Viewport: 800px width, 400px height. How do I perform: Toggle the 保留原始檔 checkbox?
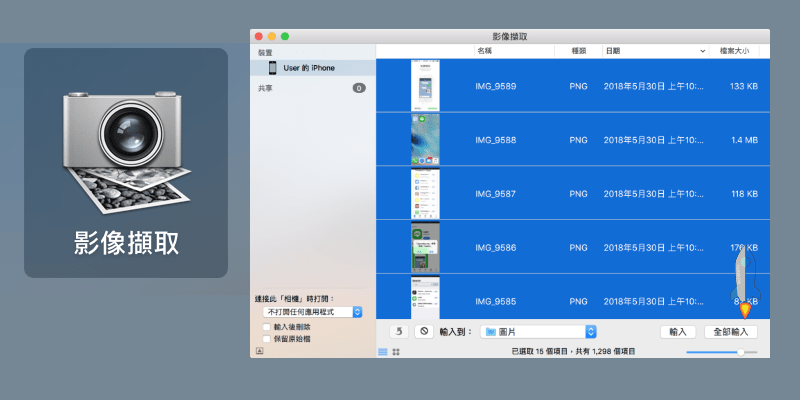[x=265, y=339]
